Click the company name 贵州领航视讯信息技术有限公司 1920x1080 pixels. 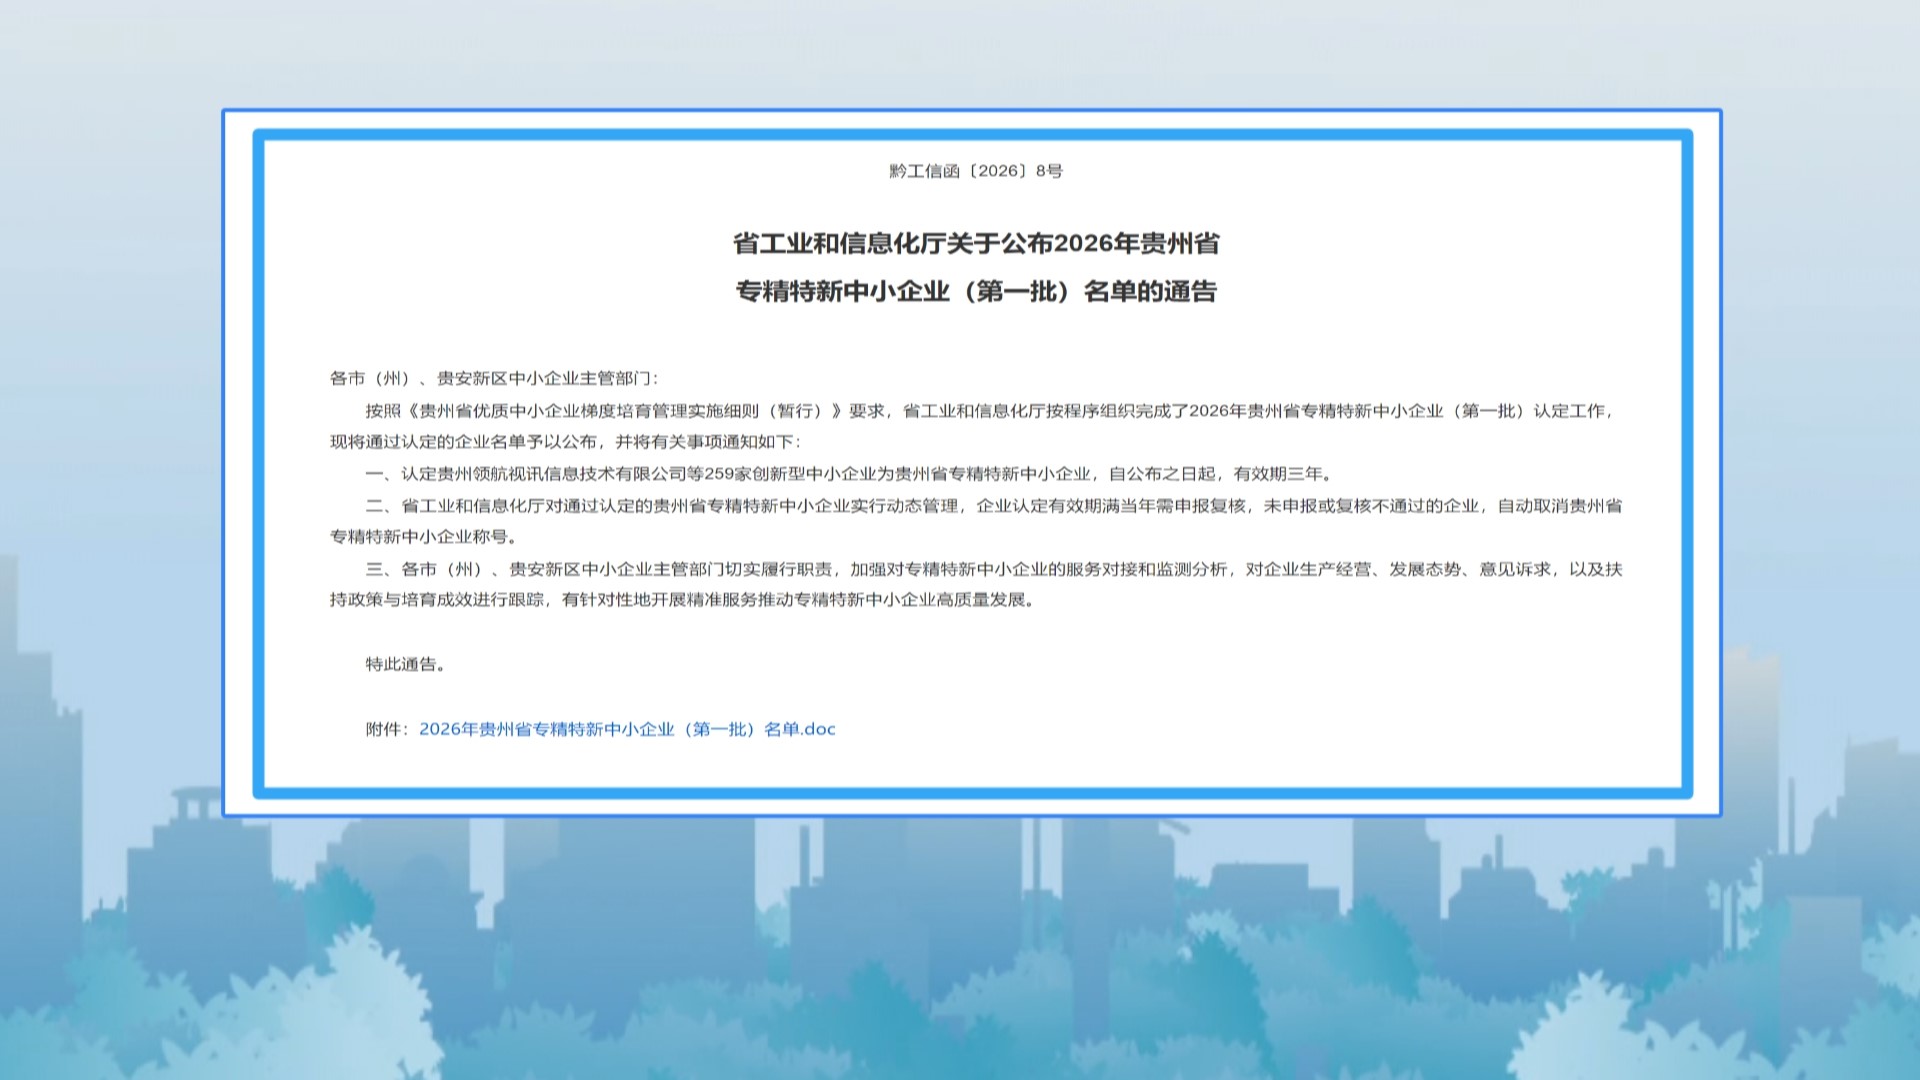click(562, 474)
